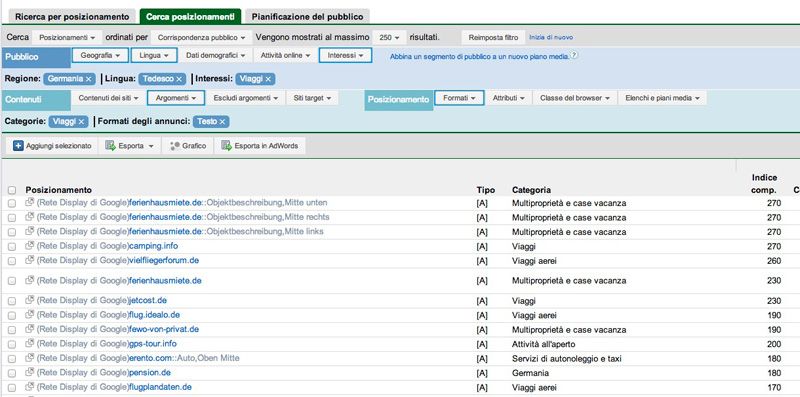
Task: Expand the Escludi argomenti dropdown
Action: pos(246,98)
